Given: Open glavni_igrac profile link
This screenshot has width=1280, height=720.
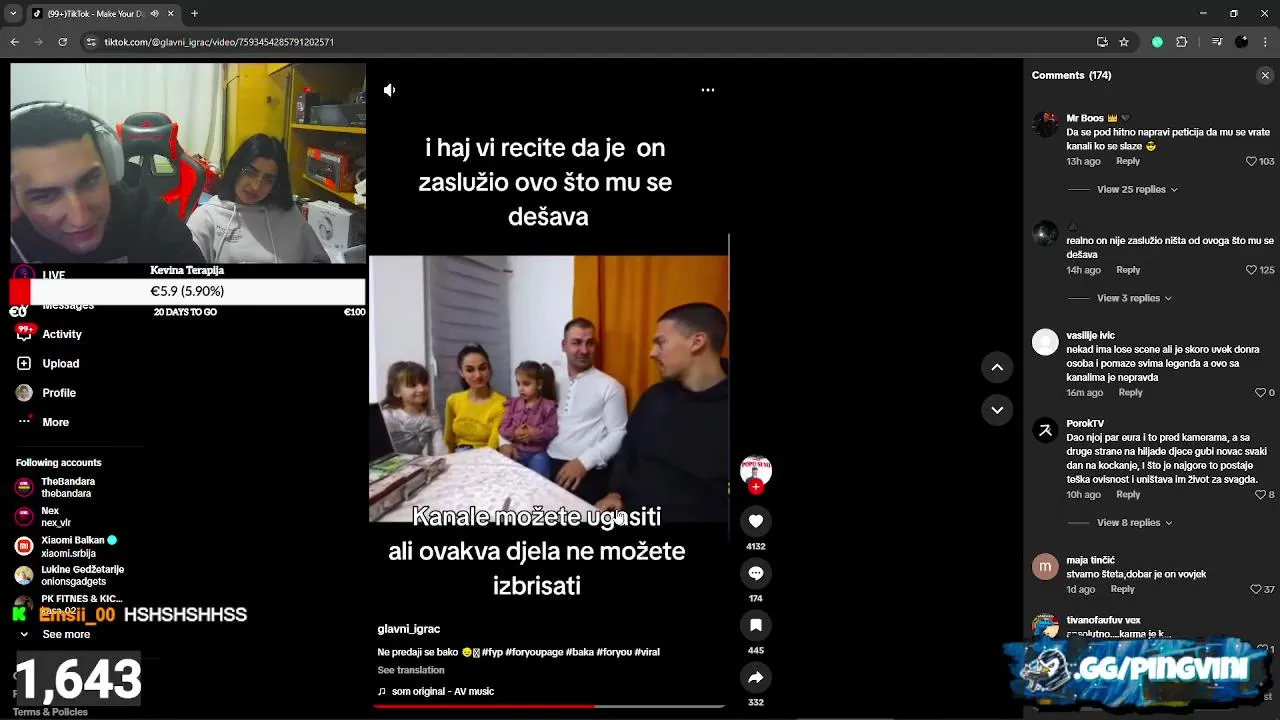Looking at the screenshot, I should coord(408,629).
